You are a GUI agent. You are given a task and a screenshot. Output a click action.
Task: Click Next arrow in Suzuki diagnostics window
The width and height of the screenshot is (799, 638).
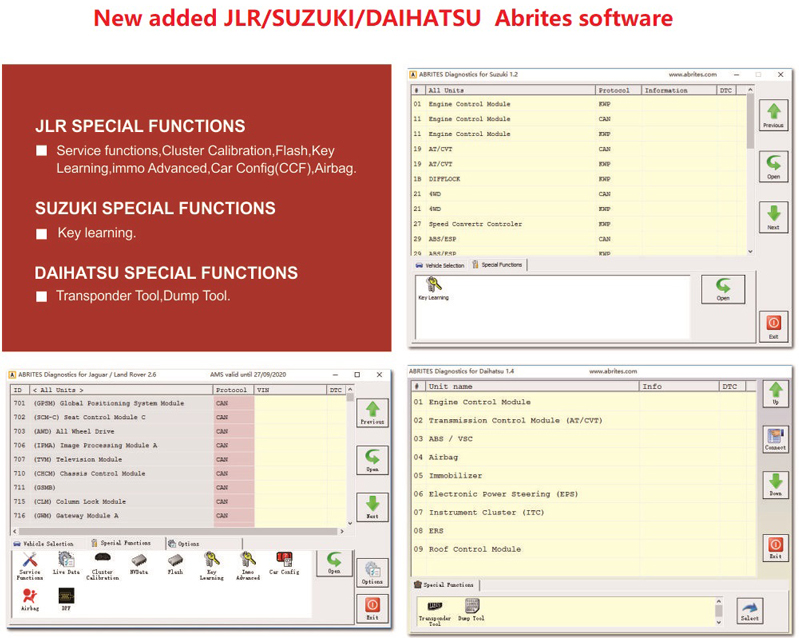click(x=773, y=217)
